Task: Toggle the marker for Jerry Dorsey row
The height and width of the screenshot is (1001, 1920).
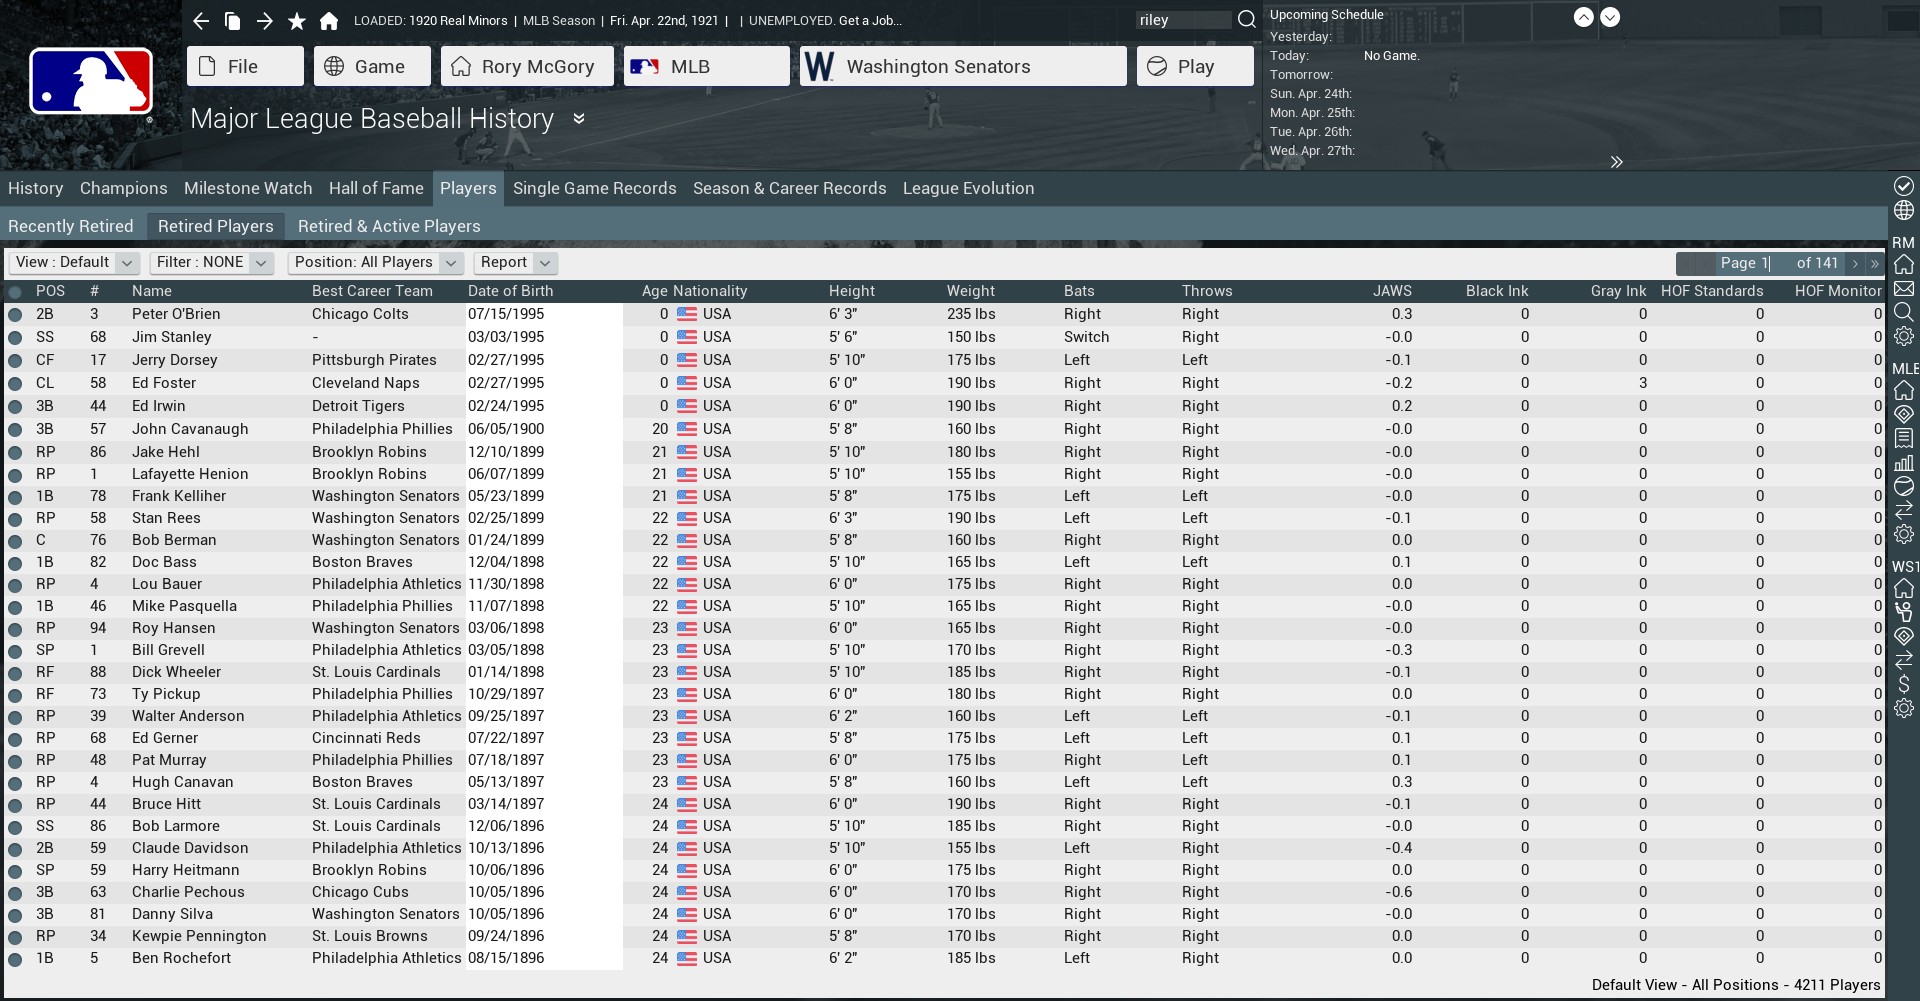Action: [x=15, y=360]
